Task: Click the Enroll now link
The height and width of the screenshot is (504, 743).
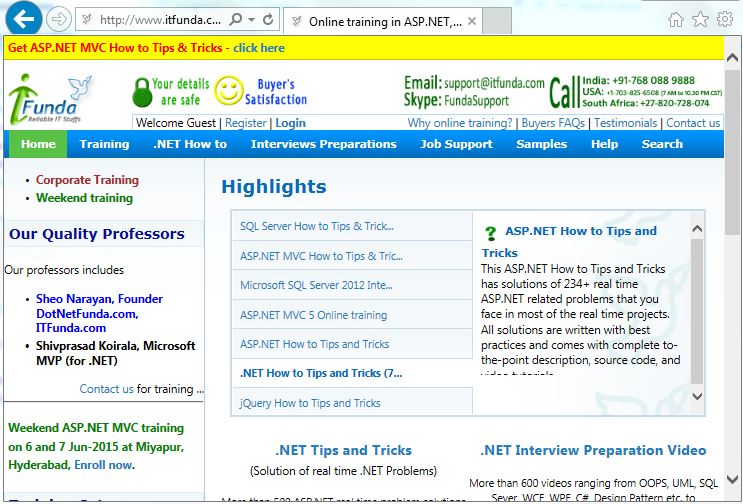Action: [x=104, y=465]
